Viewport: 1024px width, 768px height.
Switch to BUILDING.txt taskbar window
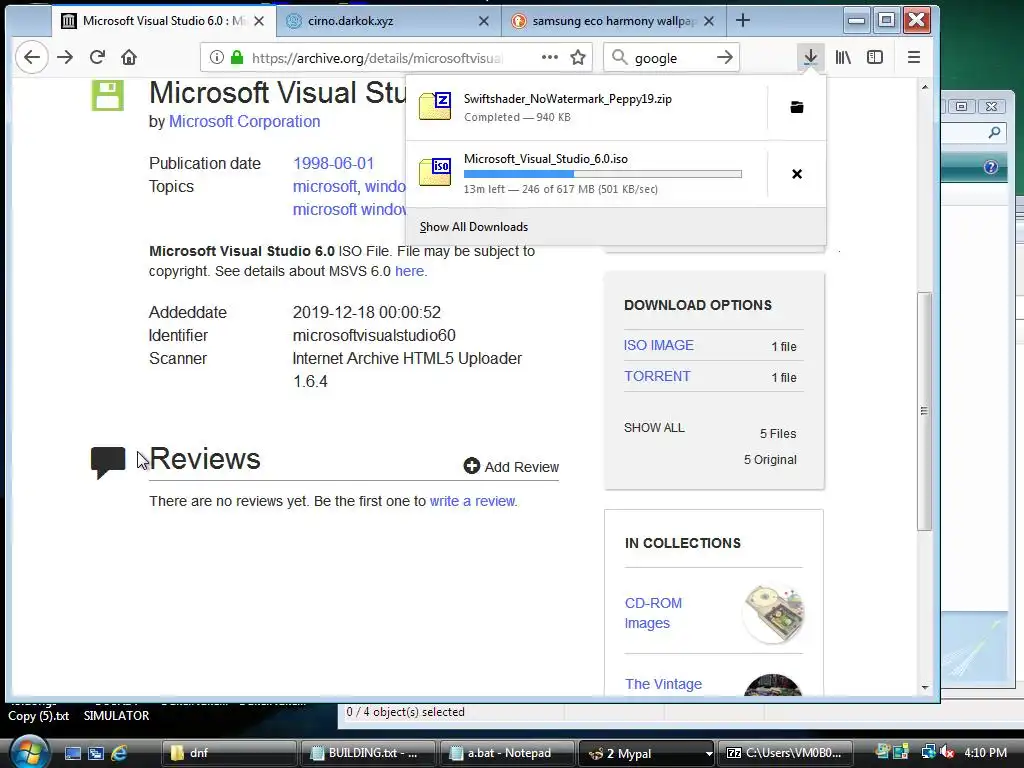370,753
